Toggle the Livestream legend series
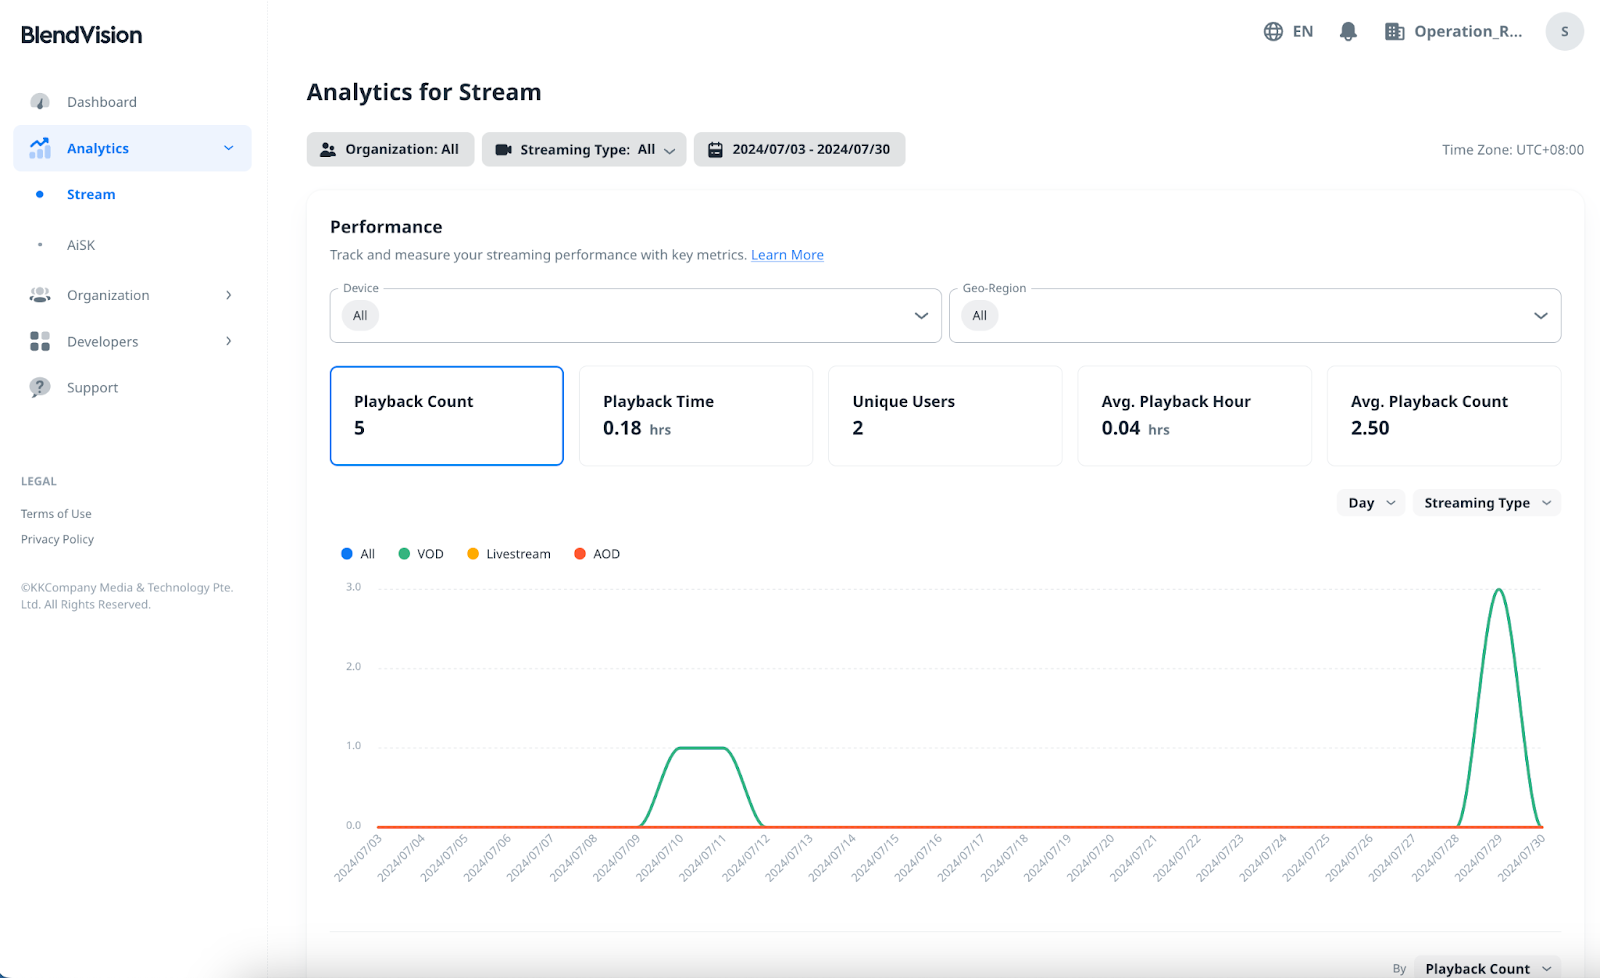The image size is (1600, 978). (509, 554)
